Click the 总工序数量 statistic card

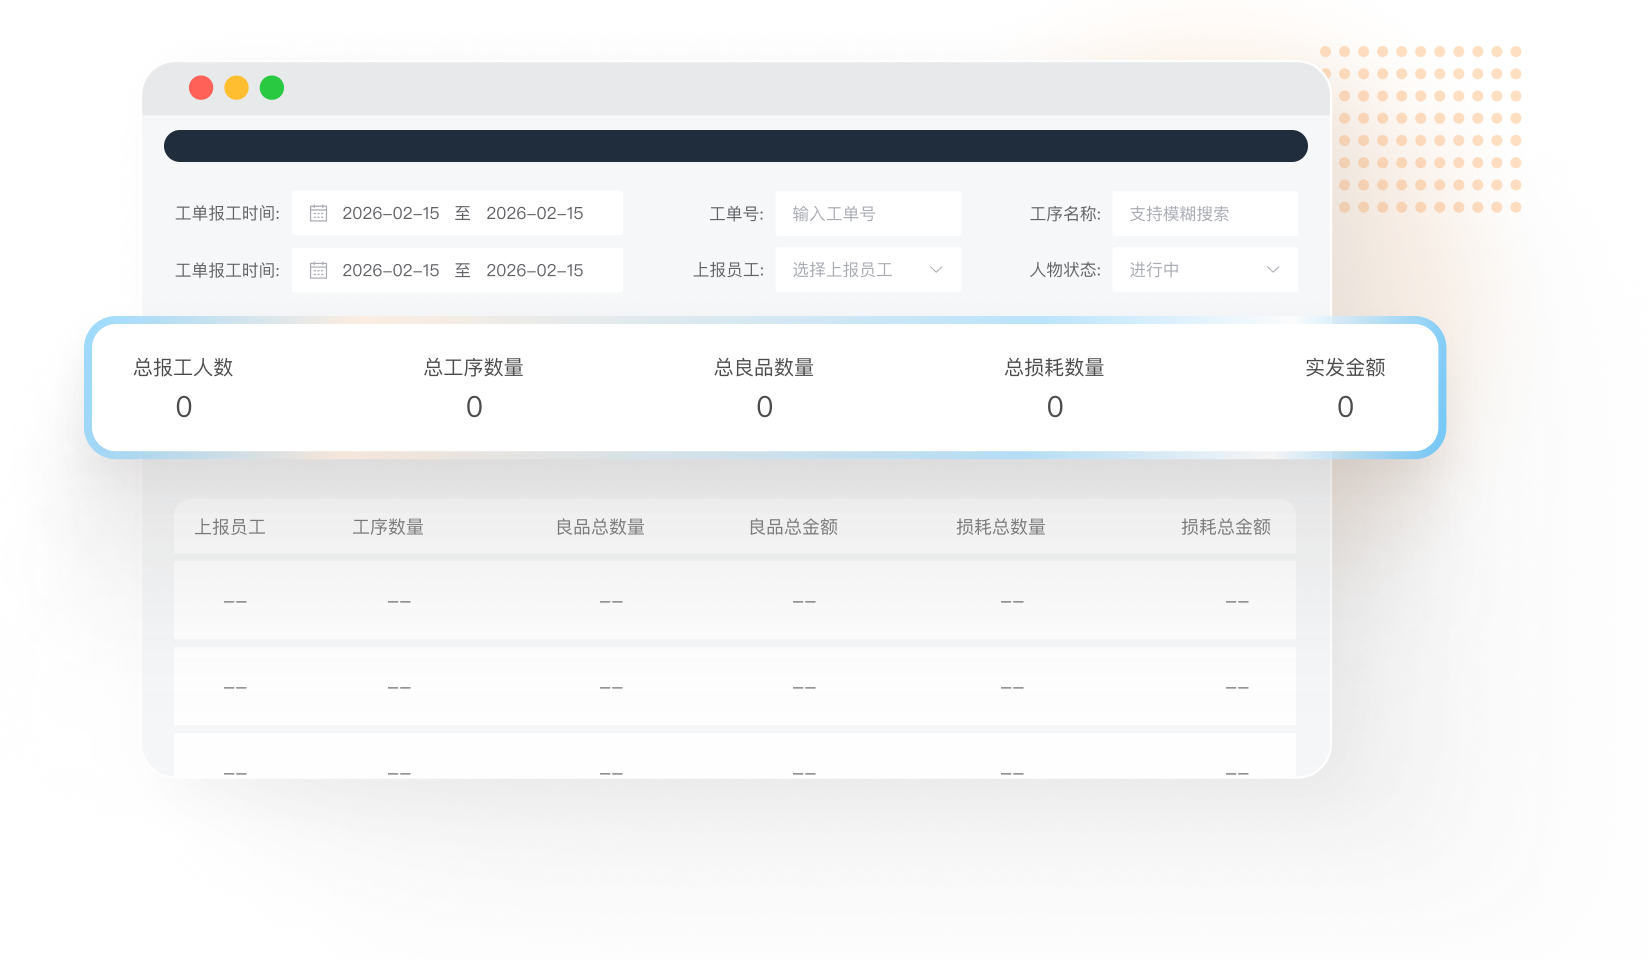(474, 387)
